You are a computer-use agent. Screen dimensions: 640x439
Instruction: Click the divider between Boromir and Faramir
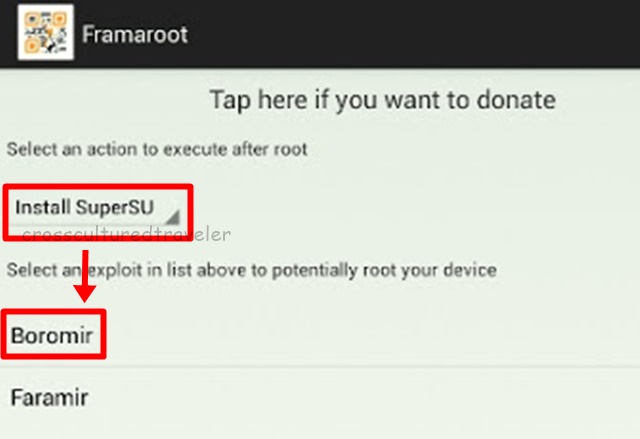click(x=320, y=366)
